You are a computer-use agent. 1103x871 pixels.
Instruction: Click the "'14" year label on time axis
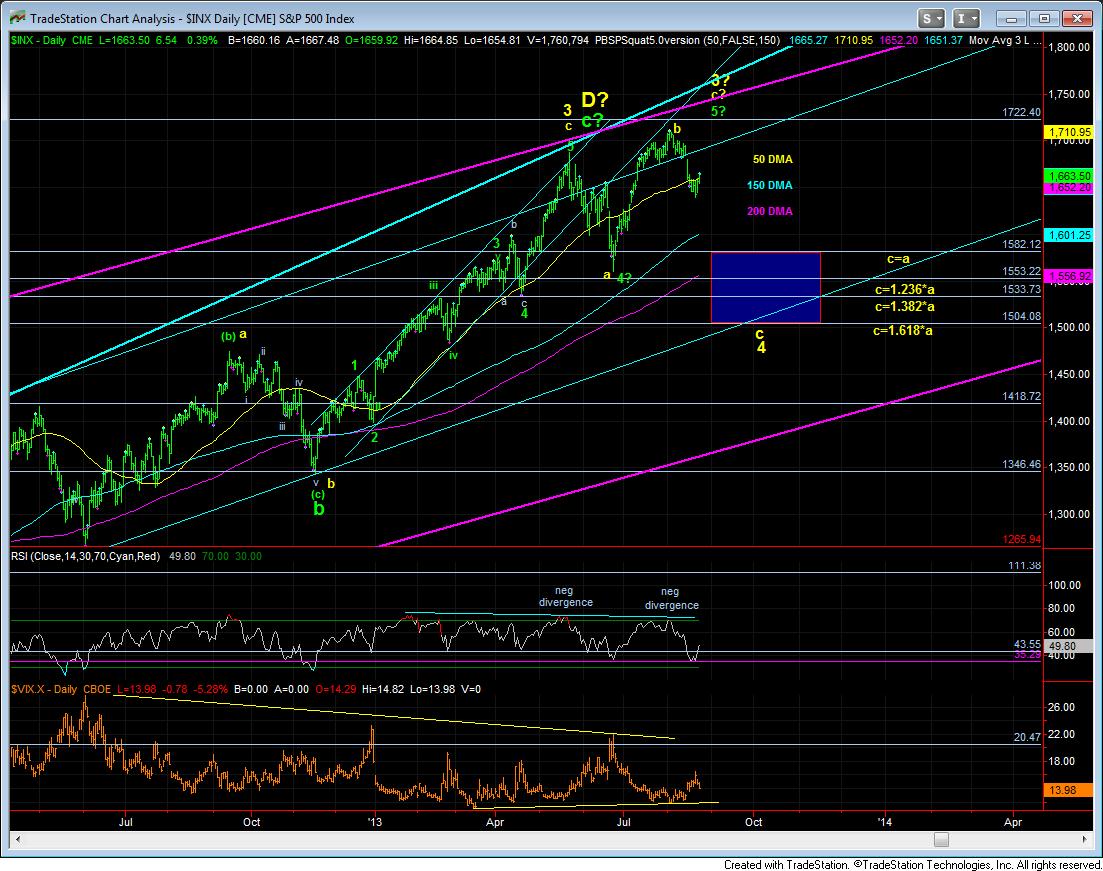tap(884, 822)
